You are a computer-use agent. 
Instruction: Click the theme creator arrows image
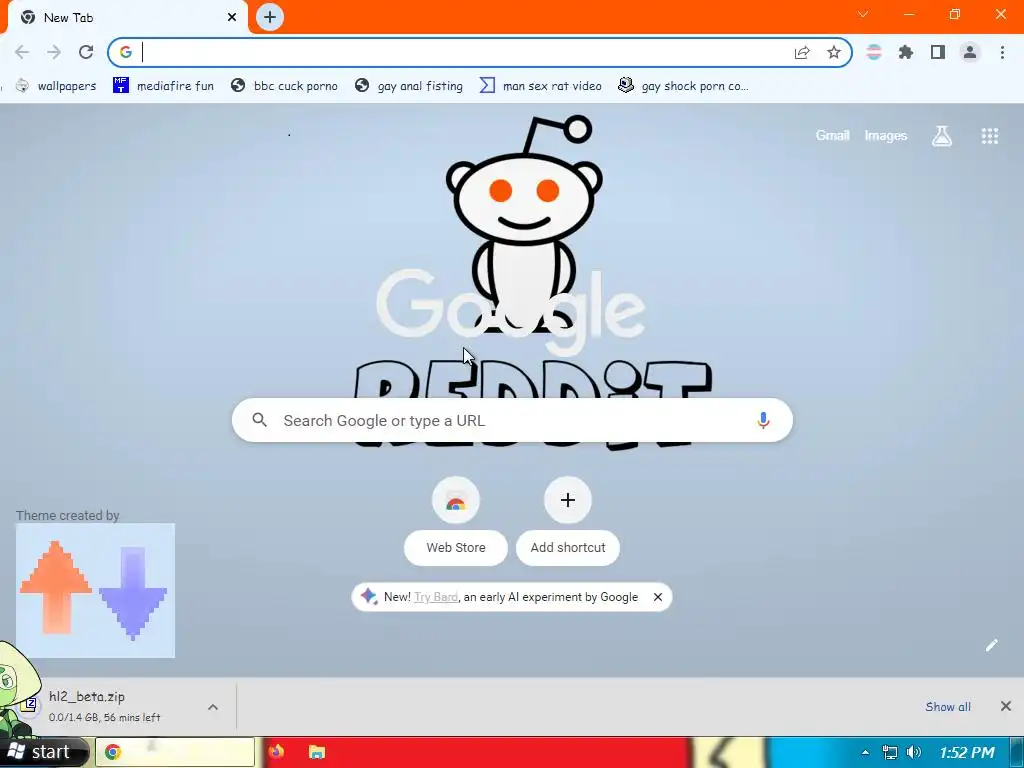coord(95,590)
